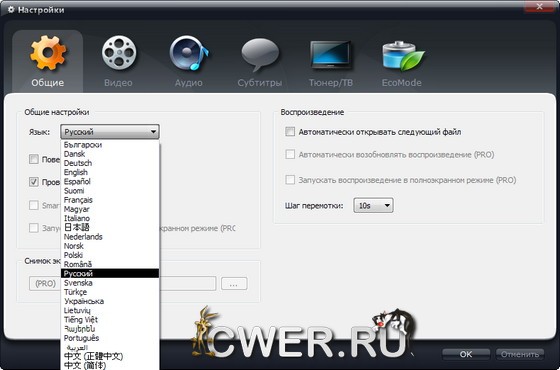Open the Шаг перемотки 10s dropdown
This screenshot has width=560, height=370.
tap(373, 205)
